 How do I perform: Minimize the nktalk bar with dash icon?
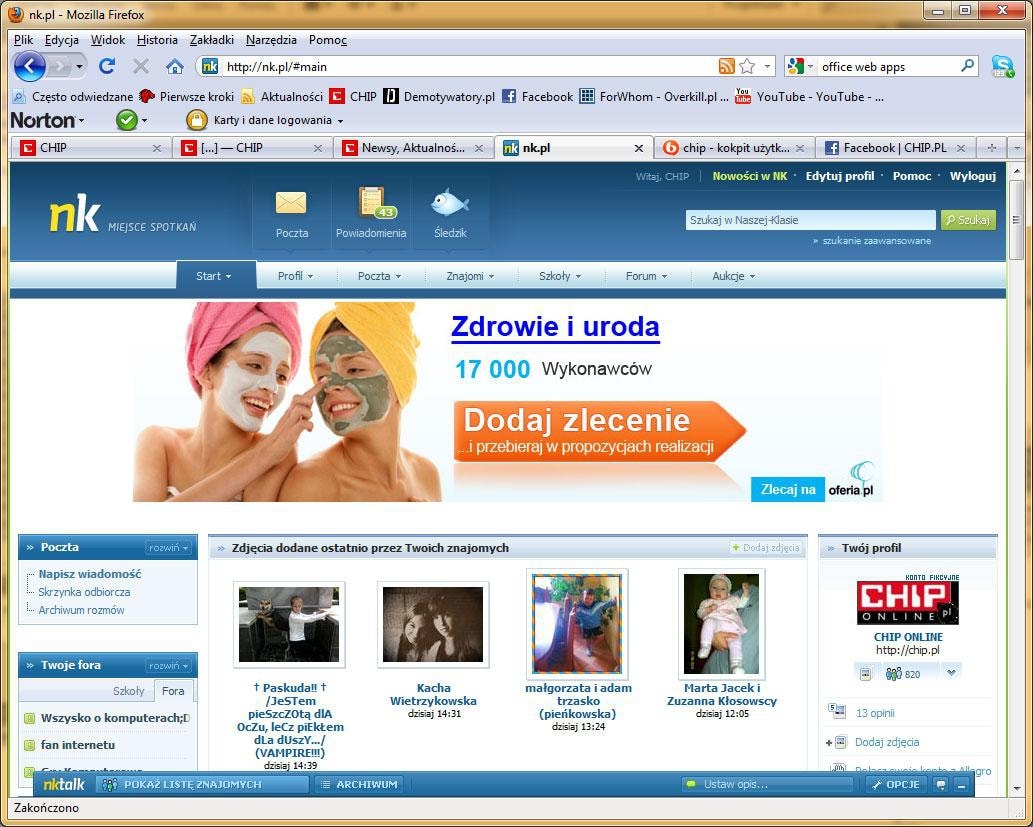[962, 785]
